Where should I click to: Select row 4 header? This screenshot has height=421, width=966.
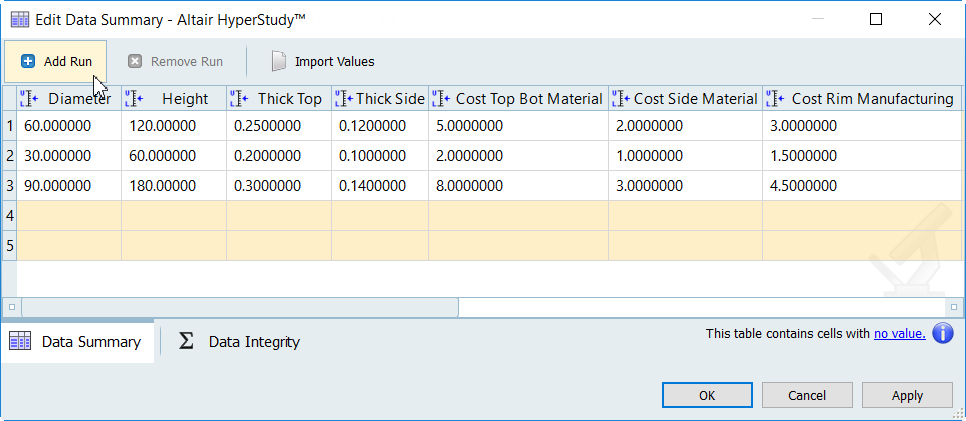[x=9, y=216]
